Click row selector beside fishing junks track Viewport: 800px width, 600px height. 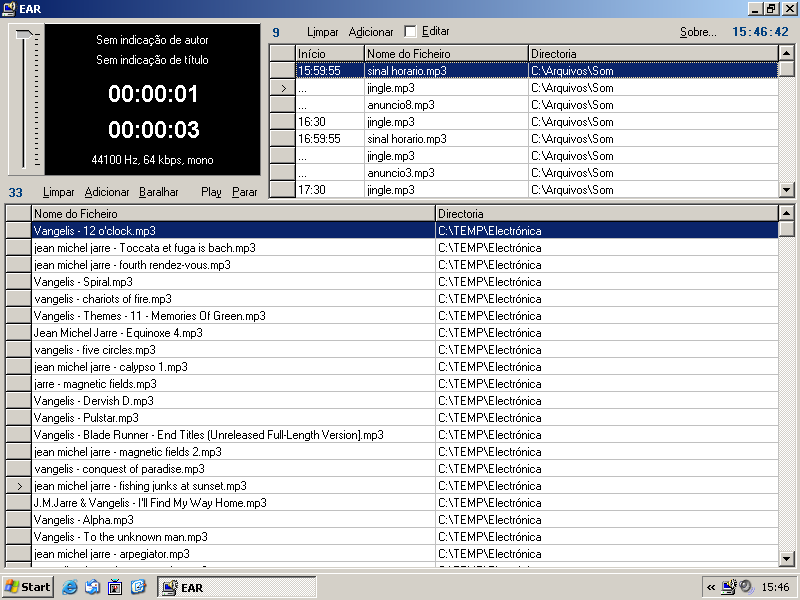click(x=19, y=486)
